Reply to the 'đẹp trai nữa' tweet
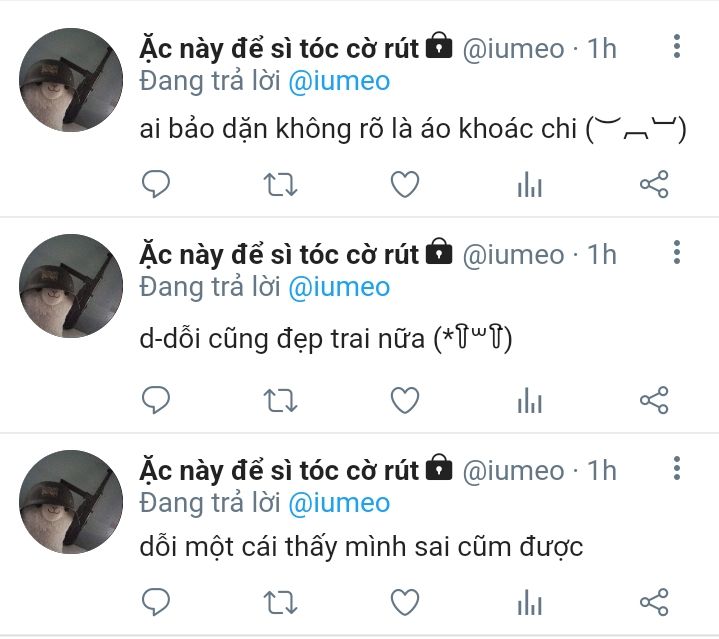719x639 pixels. click(156, 400)
